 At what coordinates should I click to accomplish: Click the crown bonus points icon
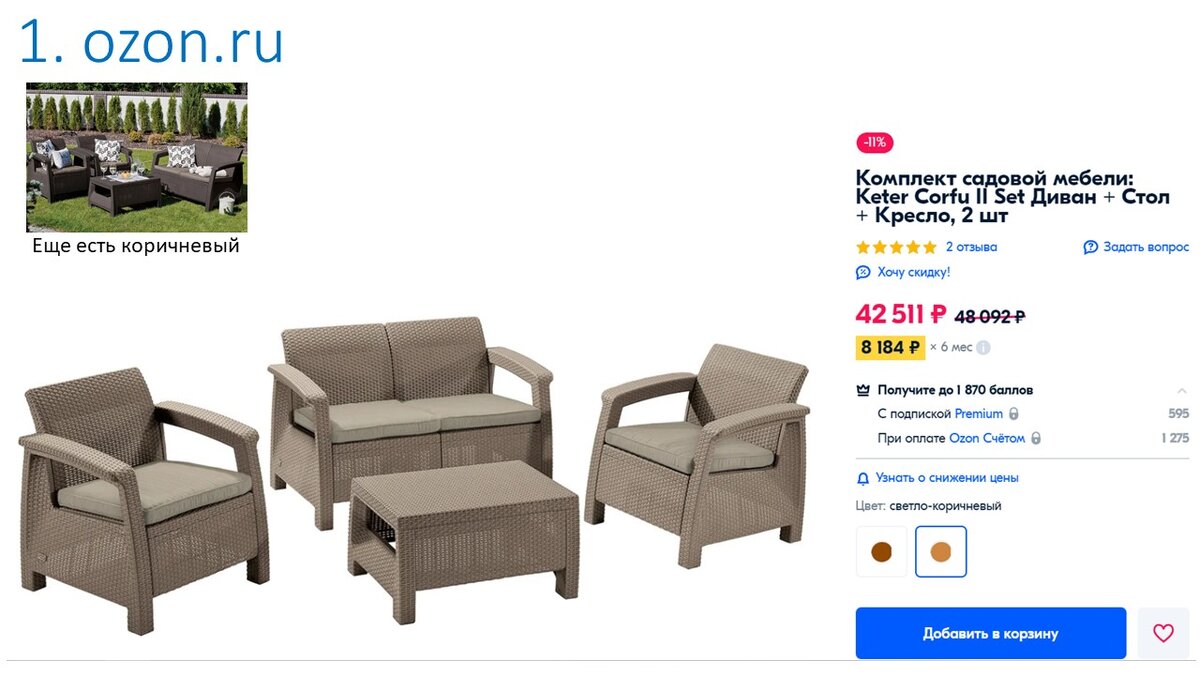(x=864, y=390)
